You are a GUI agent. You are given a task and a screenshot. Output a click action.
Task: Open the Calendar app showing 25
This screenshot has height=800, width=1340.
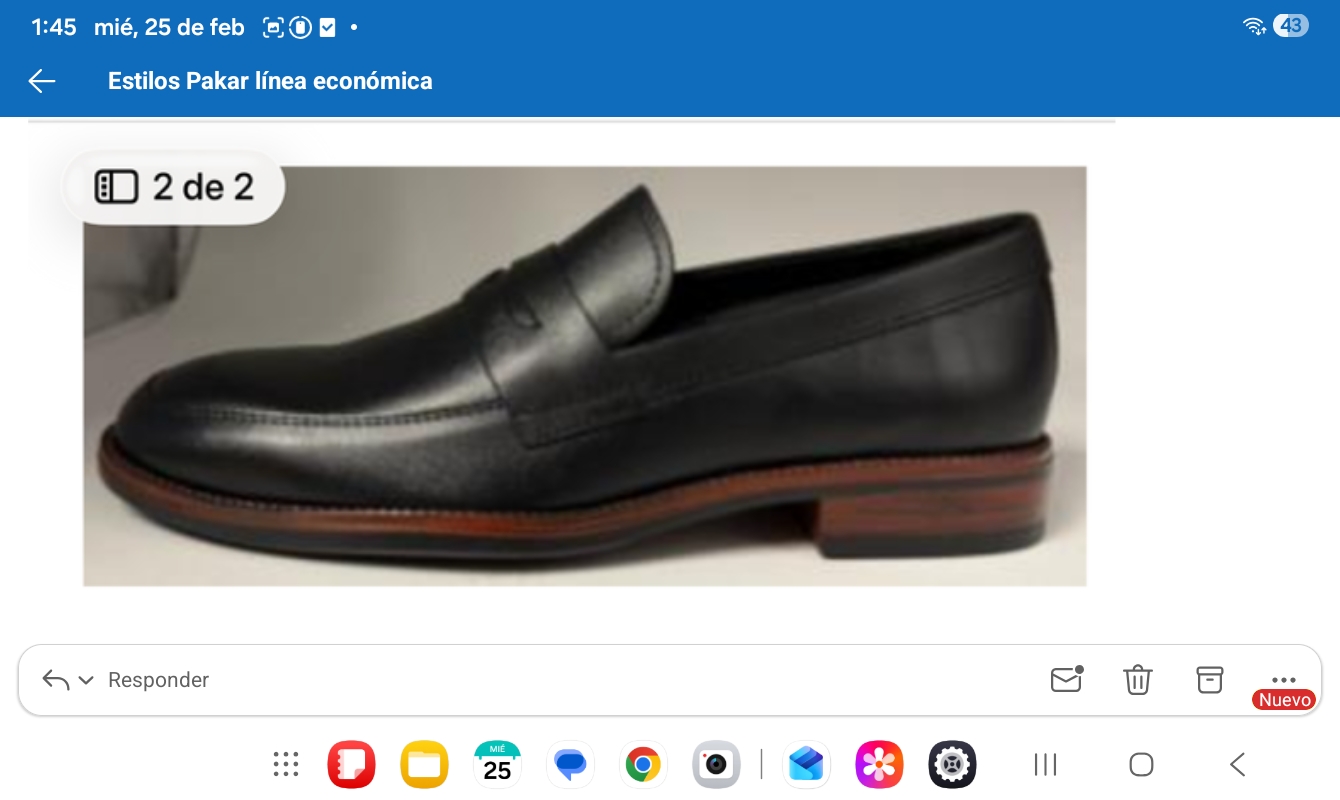[x=497, y=765]
